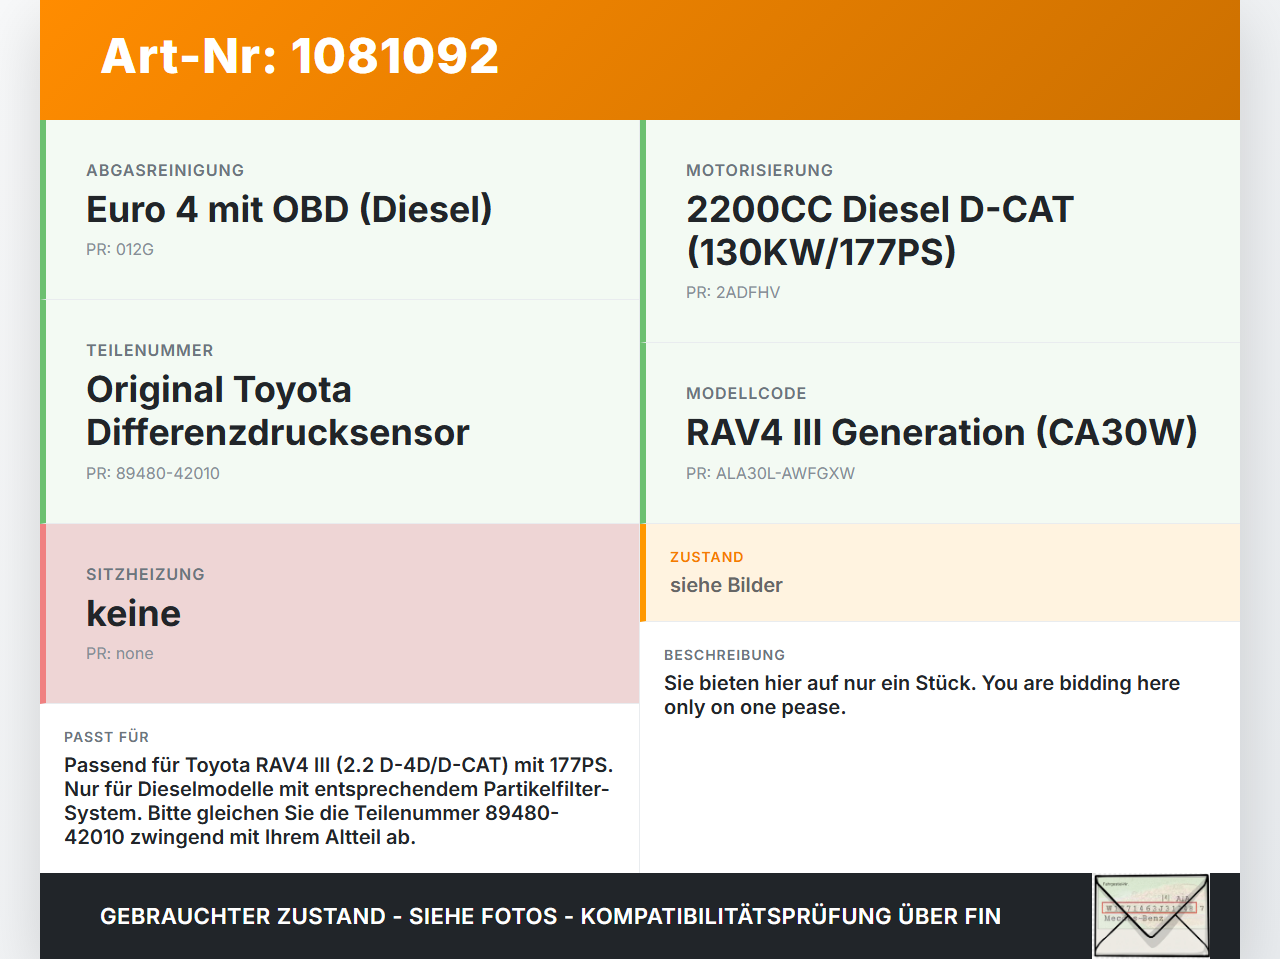Screen dimensions: 1280x959
Task: Select the ABGASREINIGUNG label
Action: pos(165,170)
